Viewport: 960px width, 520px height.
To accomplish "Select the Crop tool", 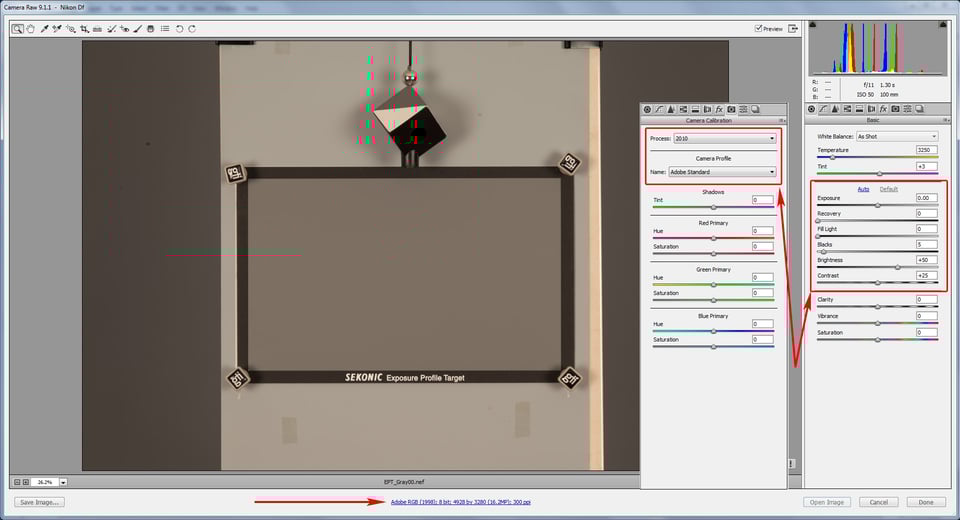I will point(84,29).
